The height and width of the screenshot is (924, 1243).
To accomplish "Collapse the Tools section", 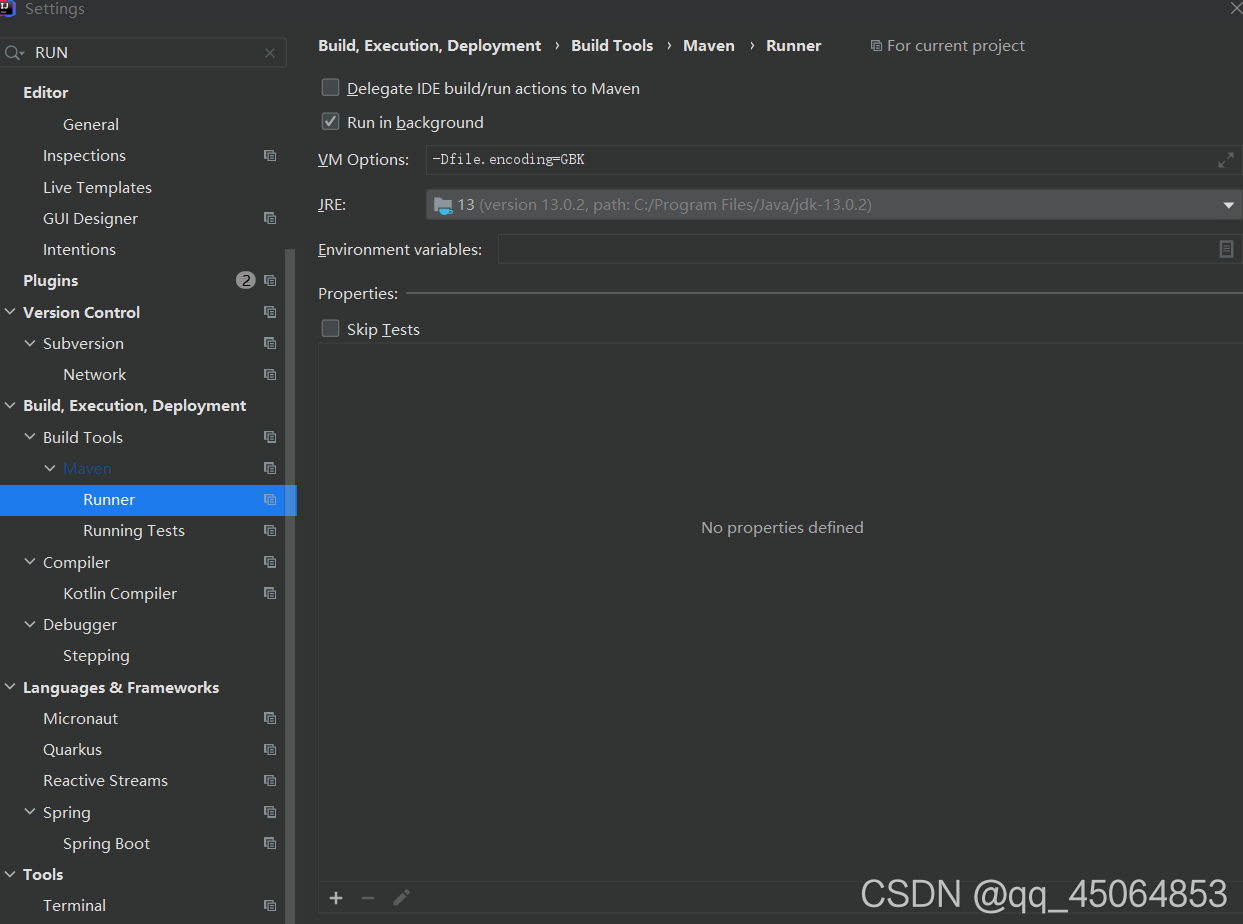I will (x=10, y=874).
